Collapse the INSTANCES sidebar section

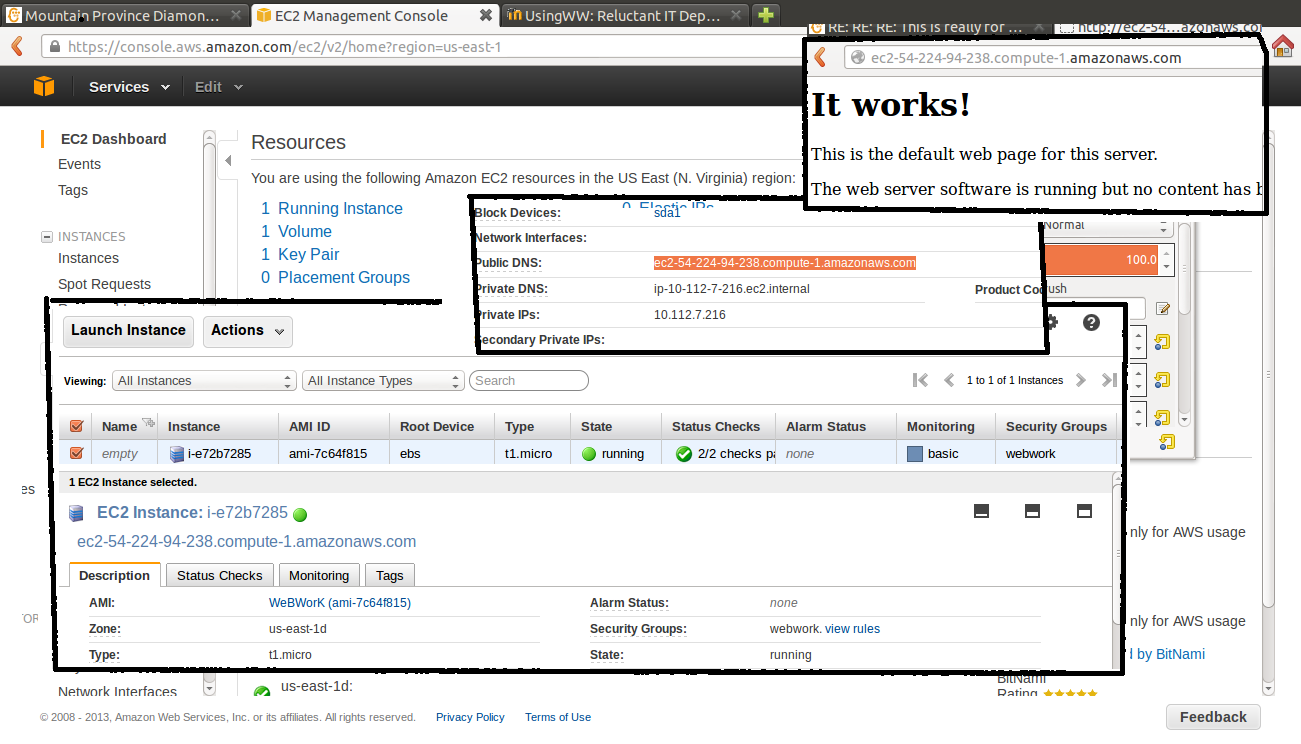(46, 237)
